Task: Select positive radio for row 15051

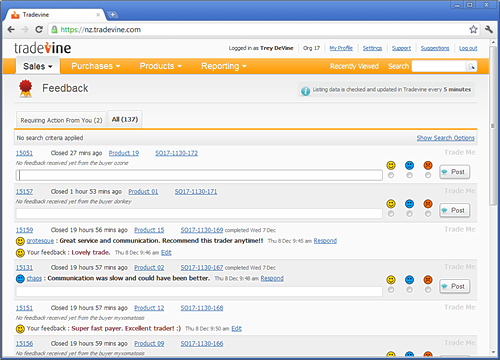Action: (391, 175)
